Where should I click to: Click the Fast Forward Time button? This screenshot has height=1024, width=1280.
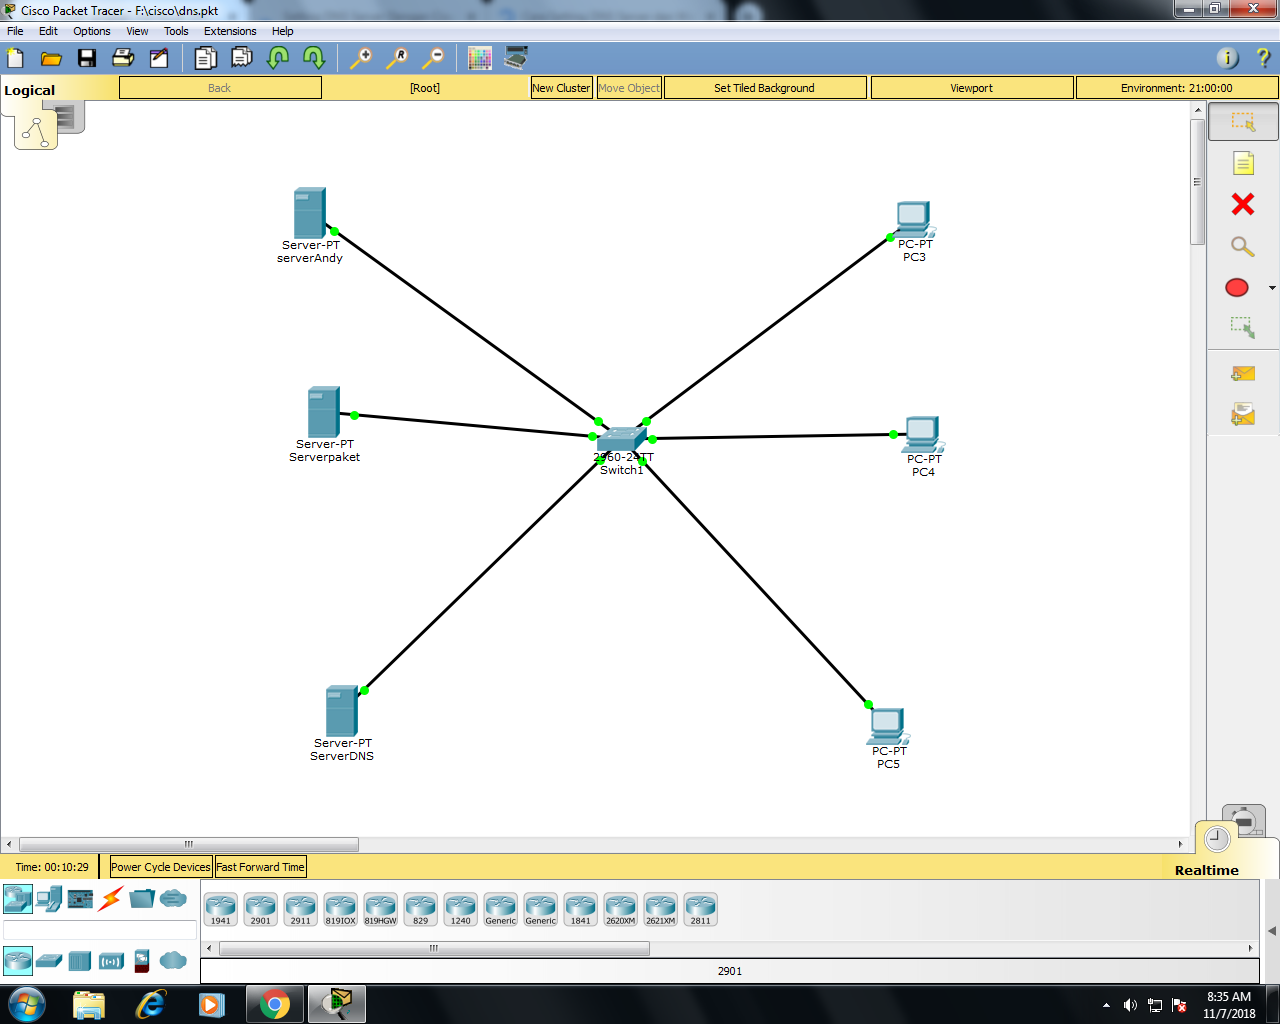point(260,866)
